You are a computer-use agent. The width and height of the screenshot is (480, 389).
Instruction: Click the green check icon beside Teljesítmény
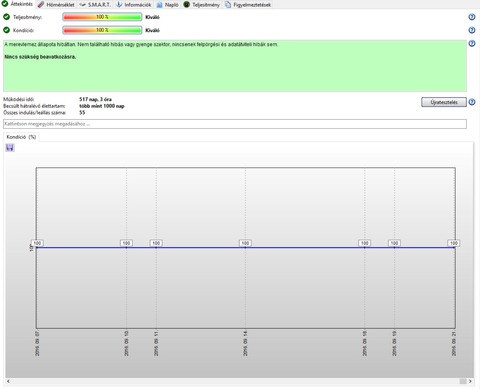(6, 17)
